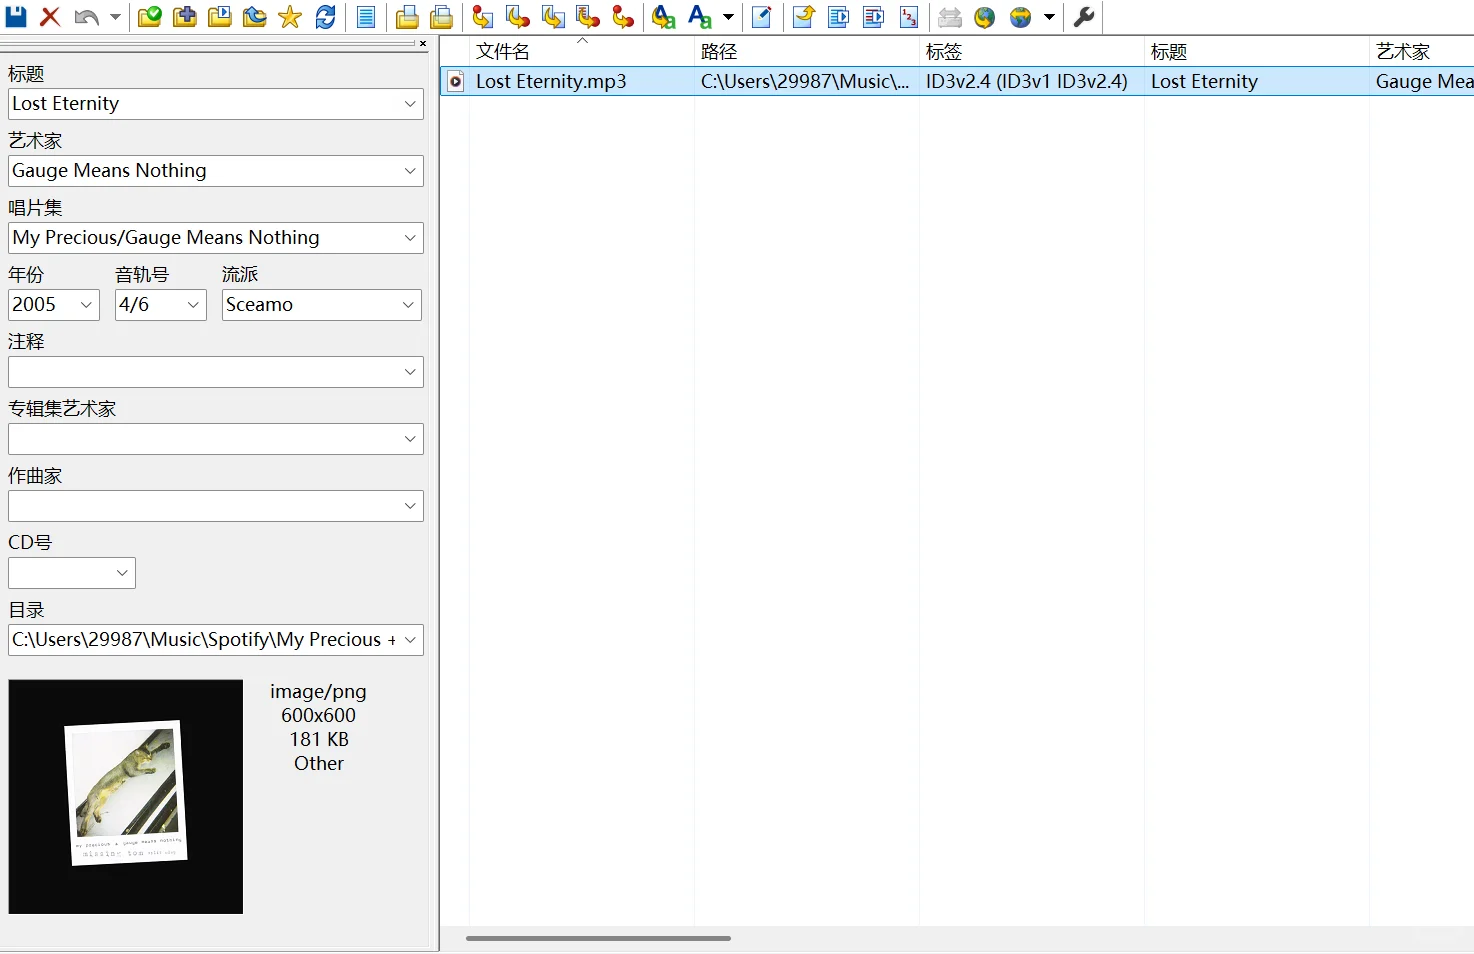Click the stacked double printer-style toolbar icon
1474x954 pixels.
tap(441, 16)
